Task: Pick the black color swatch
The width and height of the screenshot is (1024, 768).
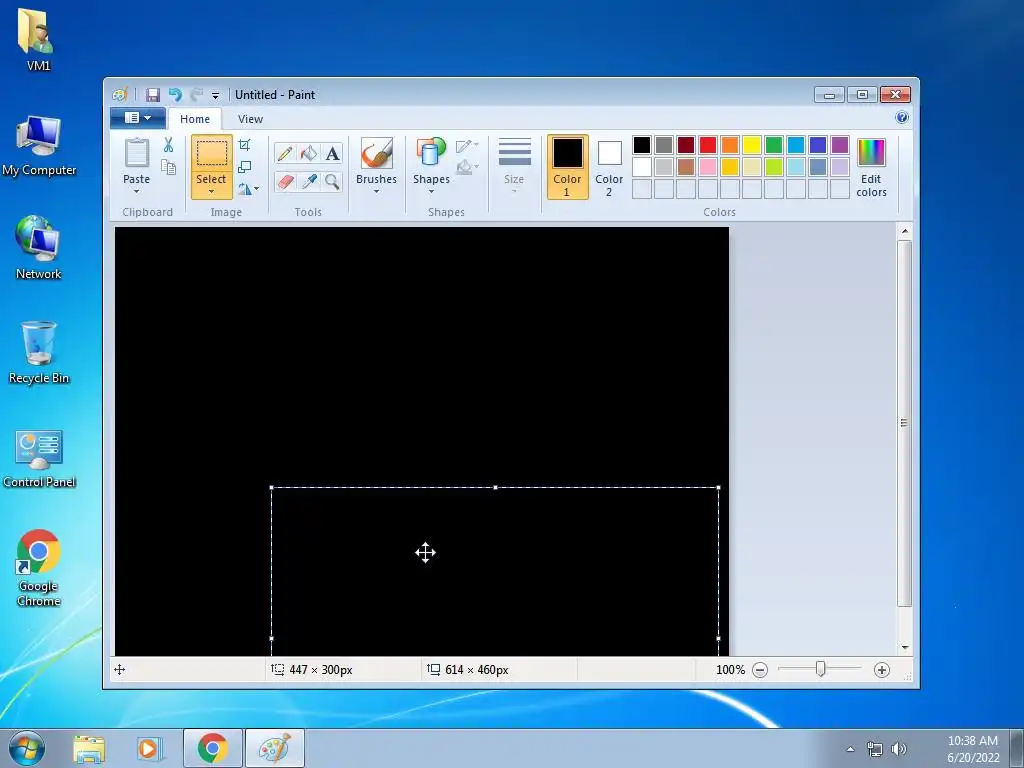Action: [x=642, y=144]
